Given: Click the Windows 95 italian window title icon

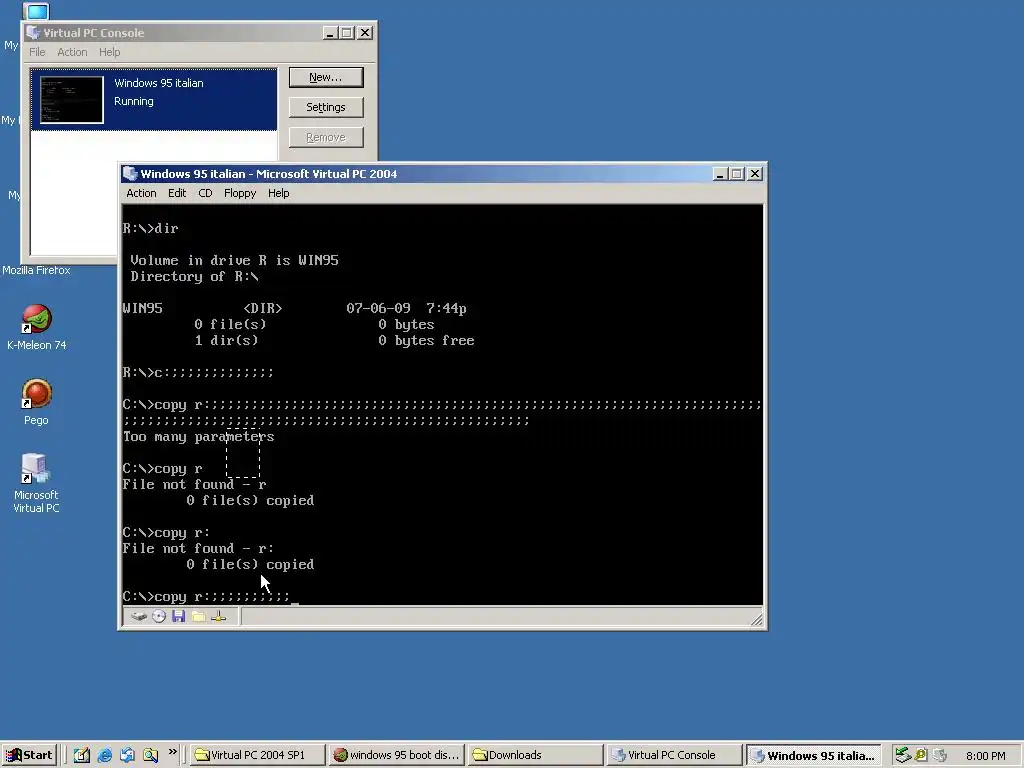Looking at the screenshot, I should pos(129,174).
